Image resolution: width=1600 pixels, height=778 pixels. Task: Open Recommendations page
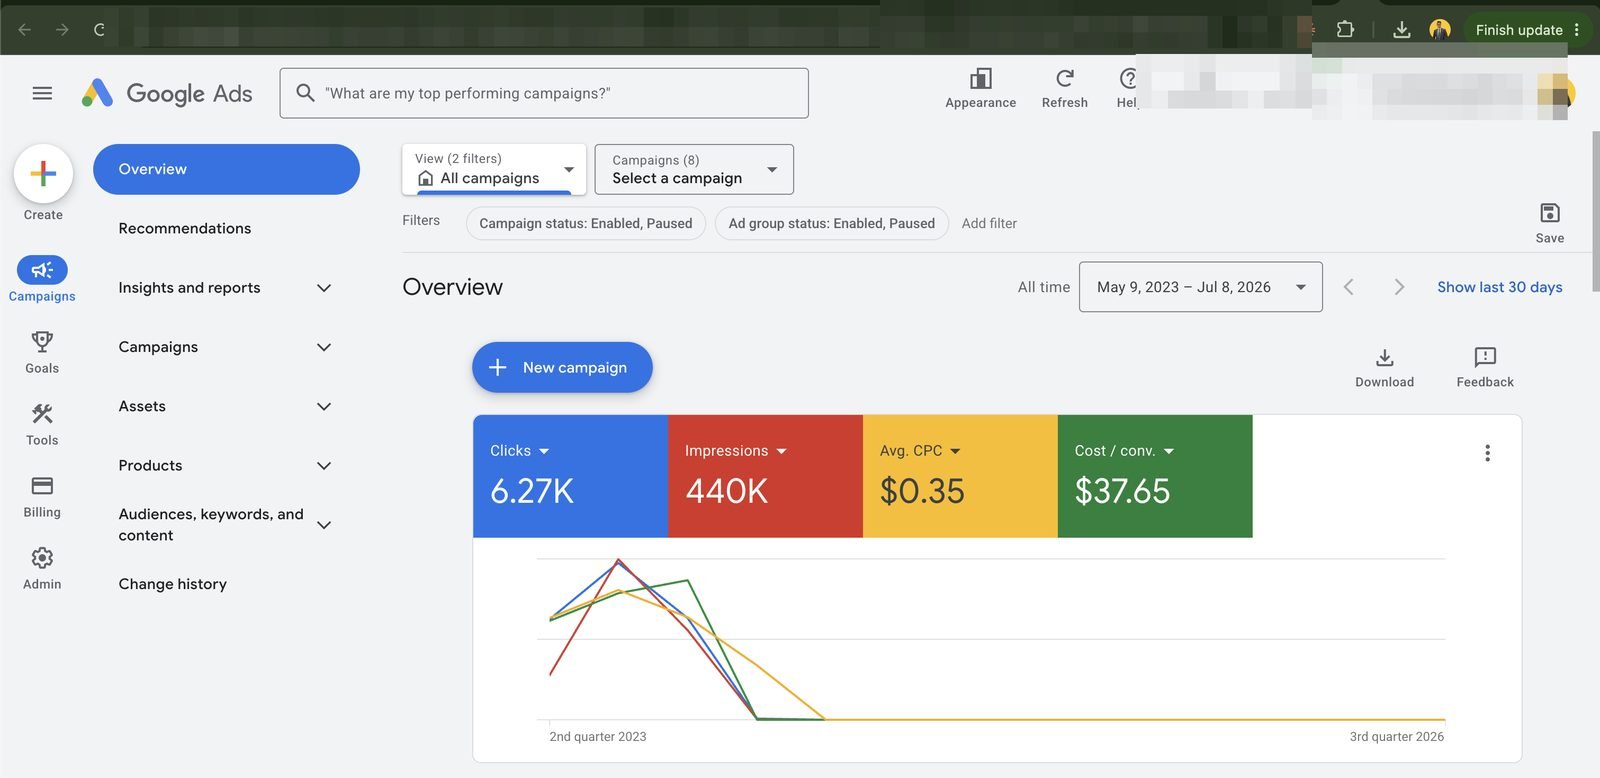(x=185, y=228)
